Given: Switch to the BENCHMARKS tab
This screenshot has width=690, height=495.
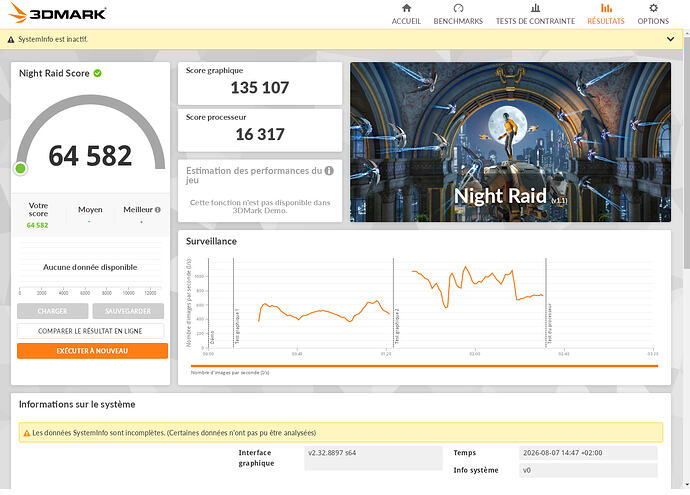Looking at the screenshot, I should pos(458,21).
